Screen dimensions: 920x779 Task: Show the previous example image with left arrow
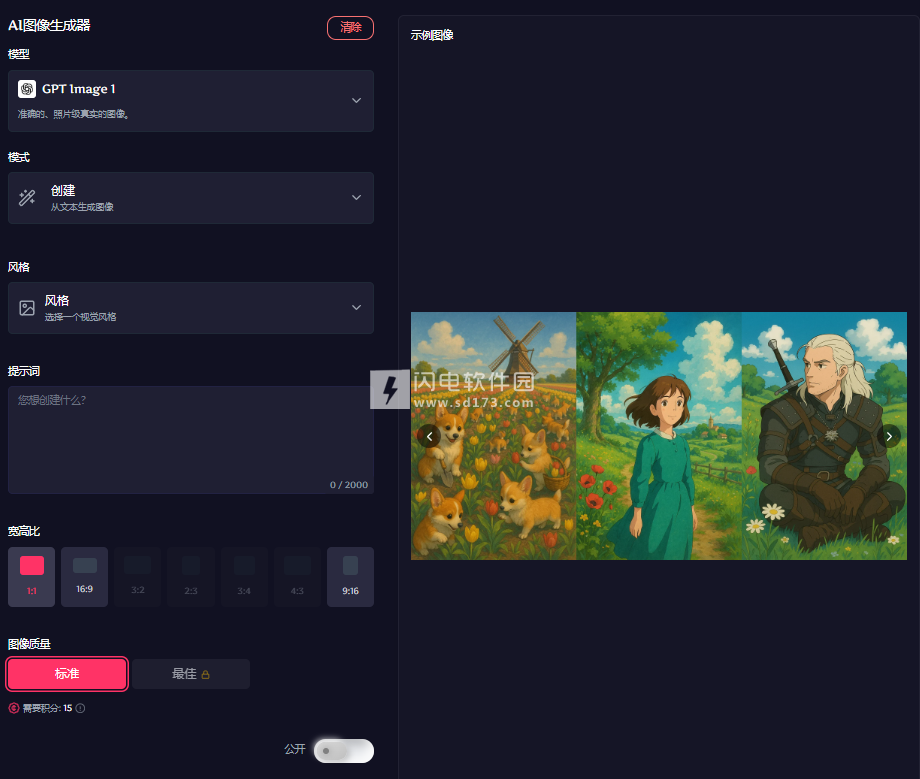point(429,436)
